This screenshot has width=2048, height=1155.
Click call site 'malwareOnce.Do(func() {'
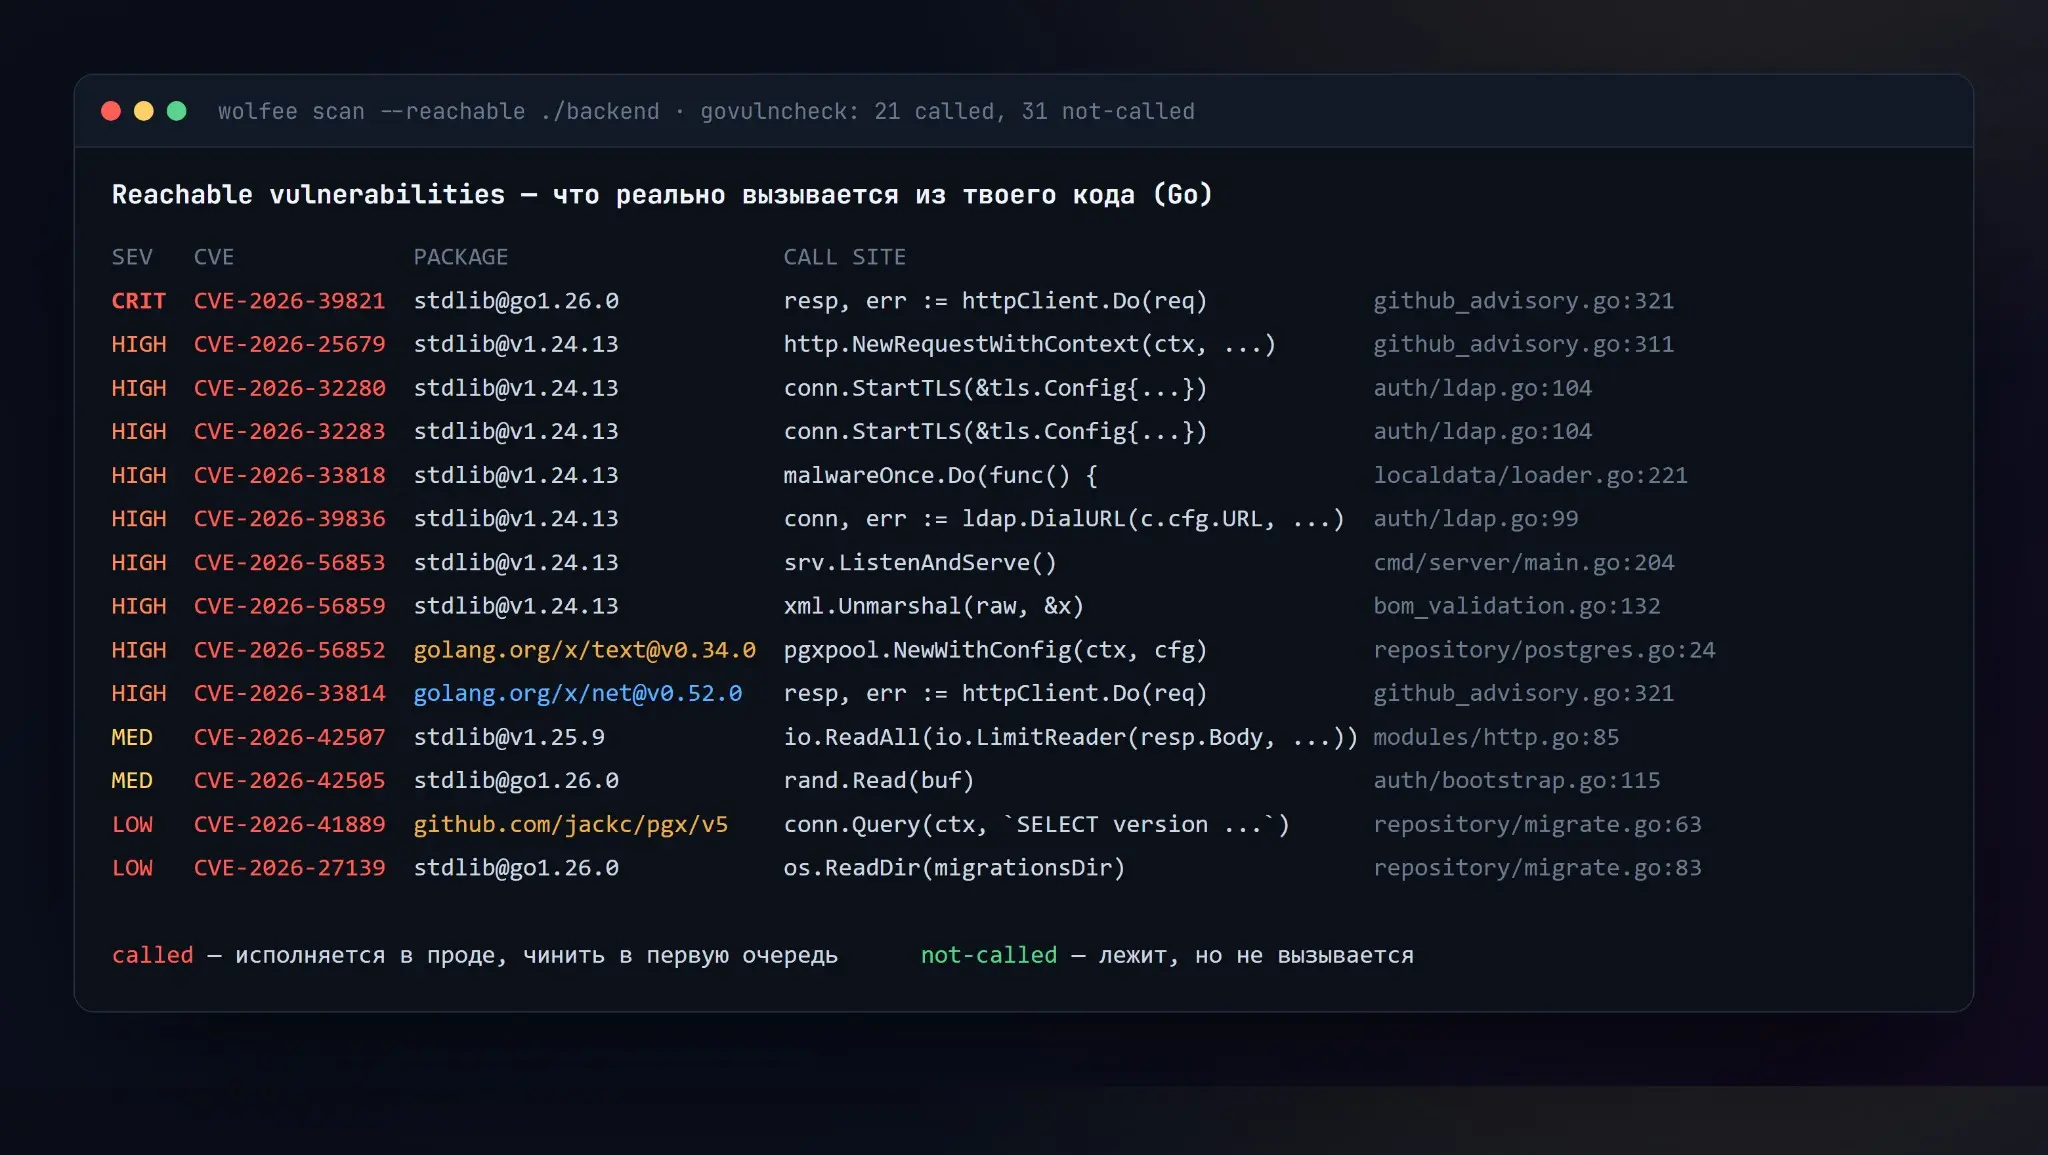click(941, 475)
